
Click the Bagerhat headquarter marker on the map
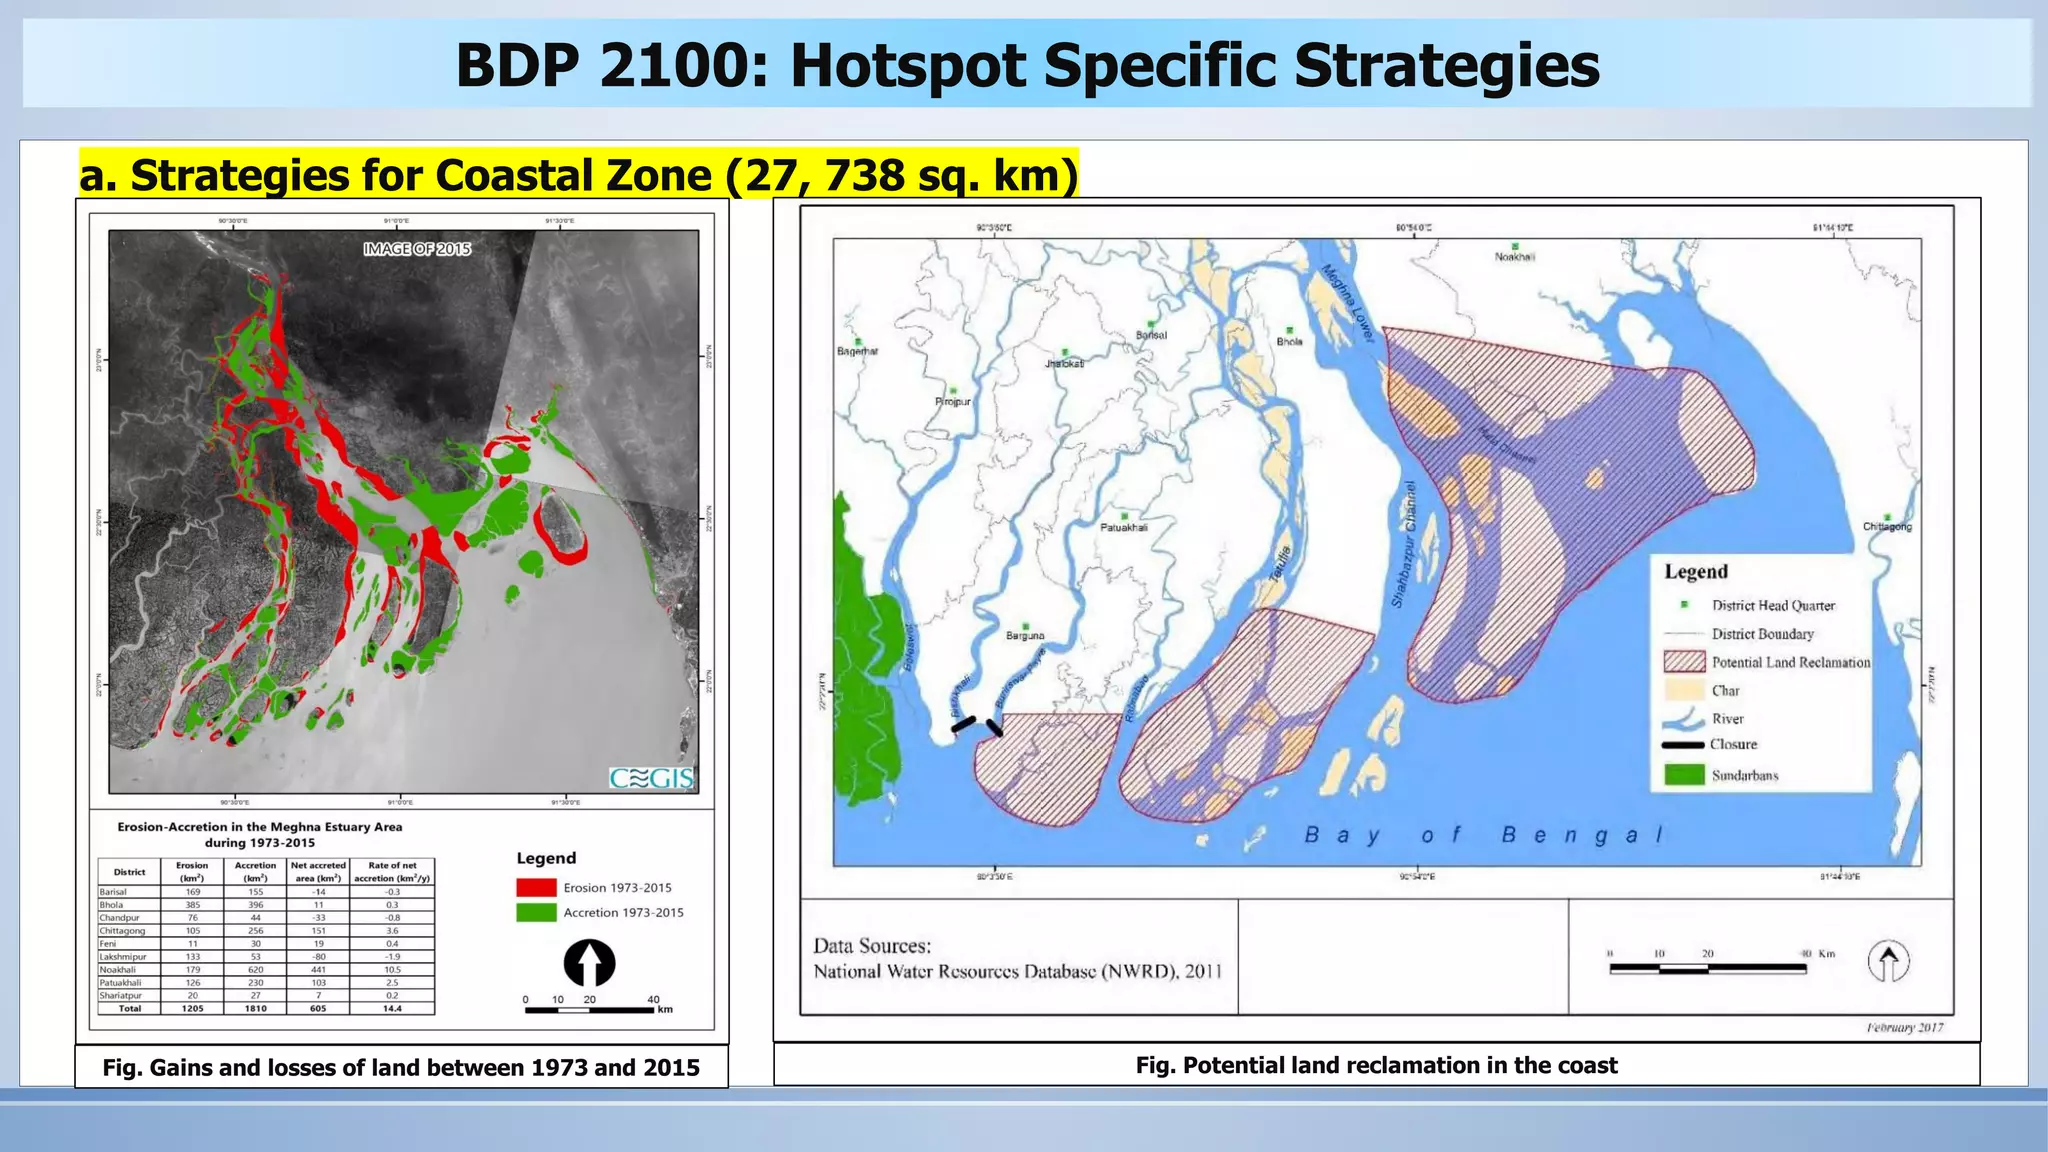point(857,342)
